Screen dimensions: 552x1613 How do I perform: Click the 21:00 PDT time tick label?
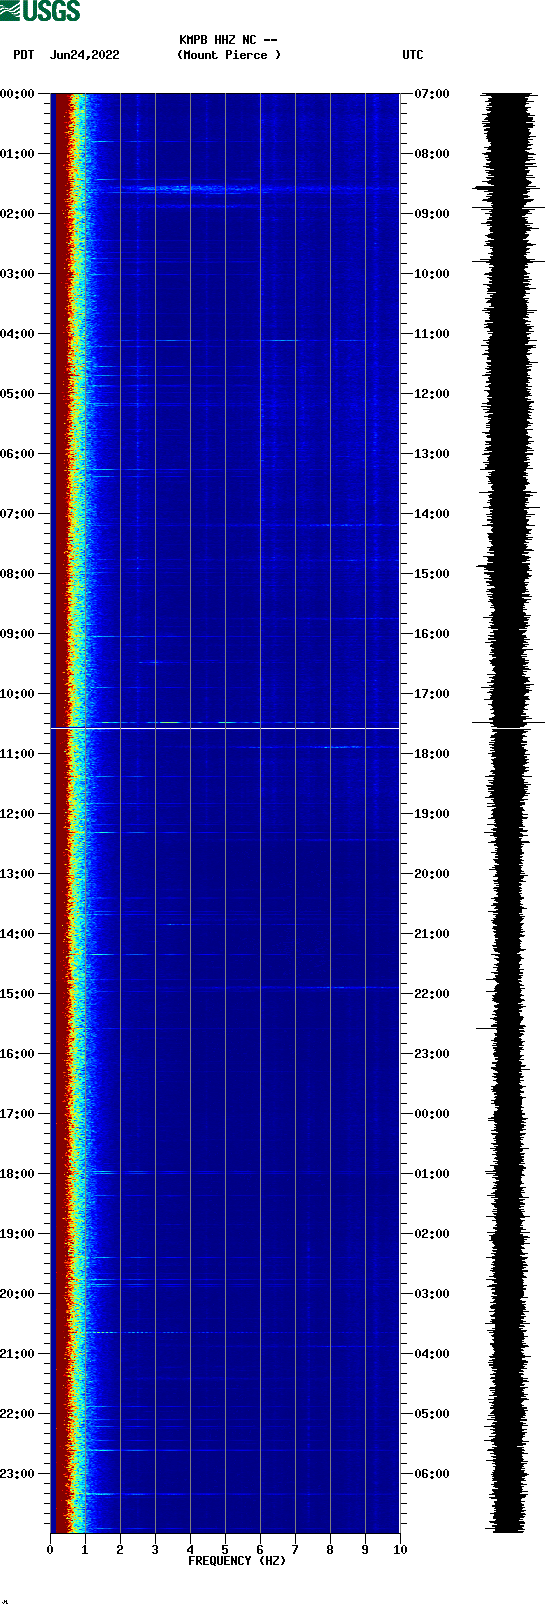18,1354
